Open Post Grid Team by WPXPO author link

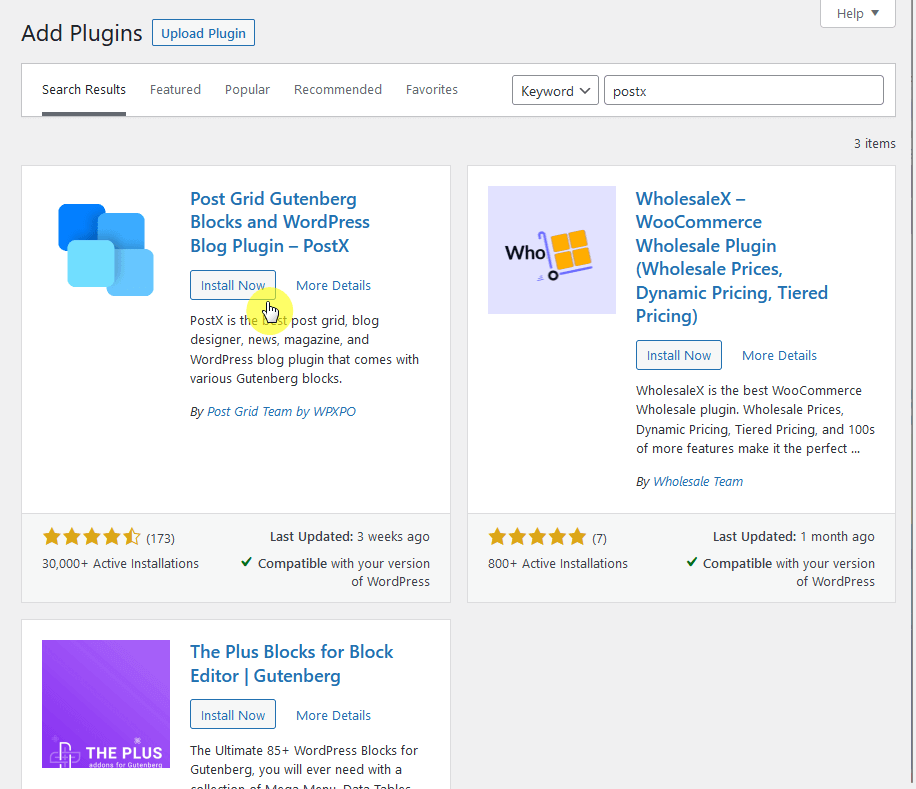(x=281, y=412)
